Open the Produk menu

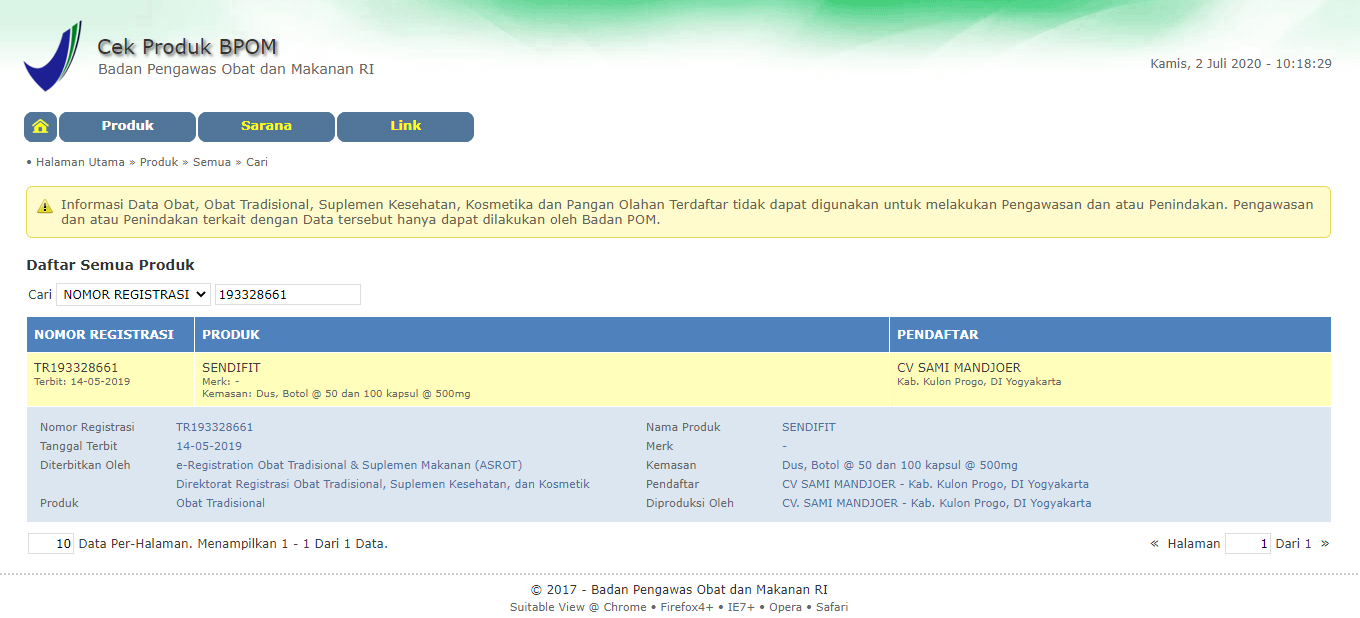(128, 127)
